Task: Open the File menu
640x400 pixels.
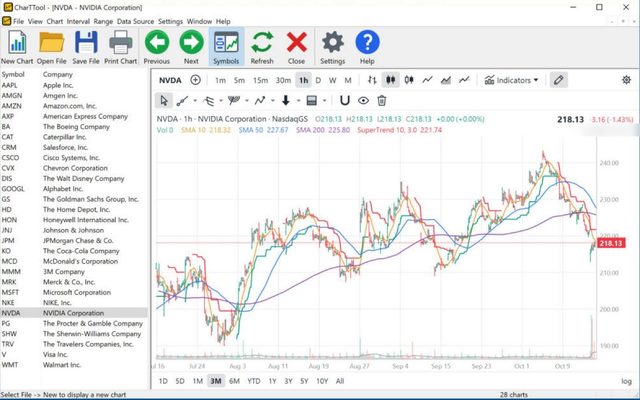Action: (x=18, y=21)
